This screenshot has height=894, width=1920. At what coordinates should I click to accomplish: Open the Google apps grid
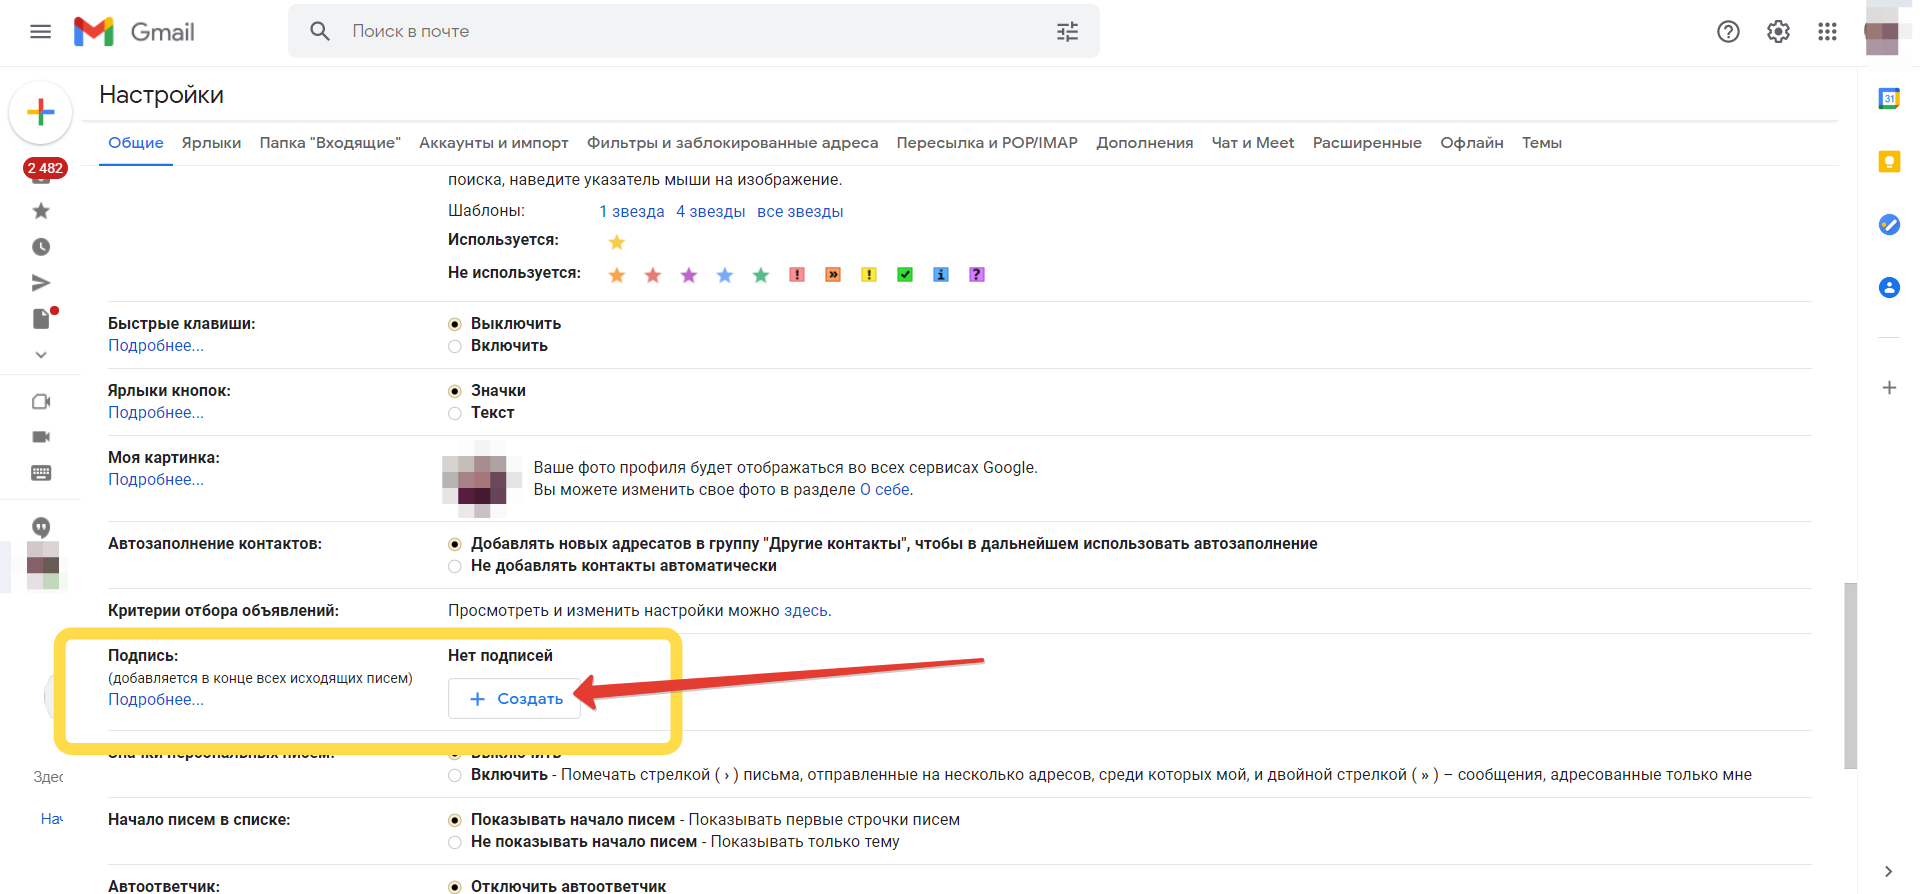[x=1827, y=32]
